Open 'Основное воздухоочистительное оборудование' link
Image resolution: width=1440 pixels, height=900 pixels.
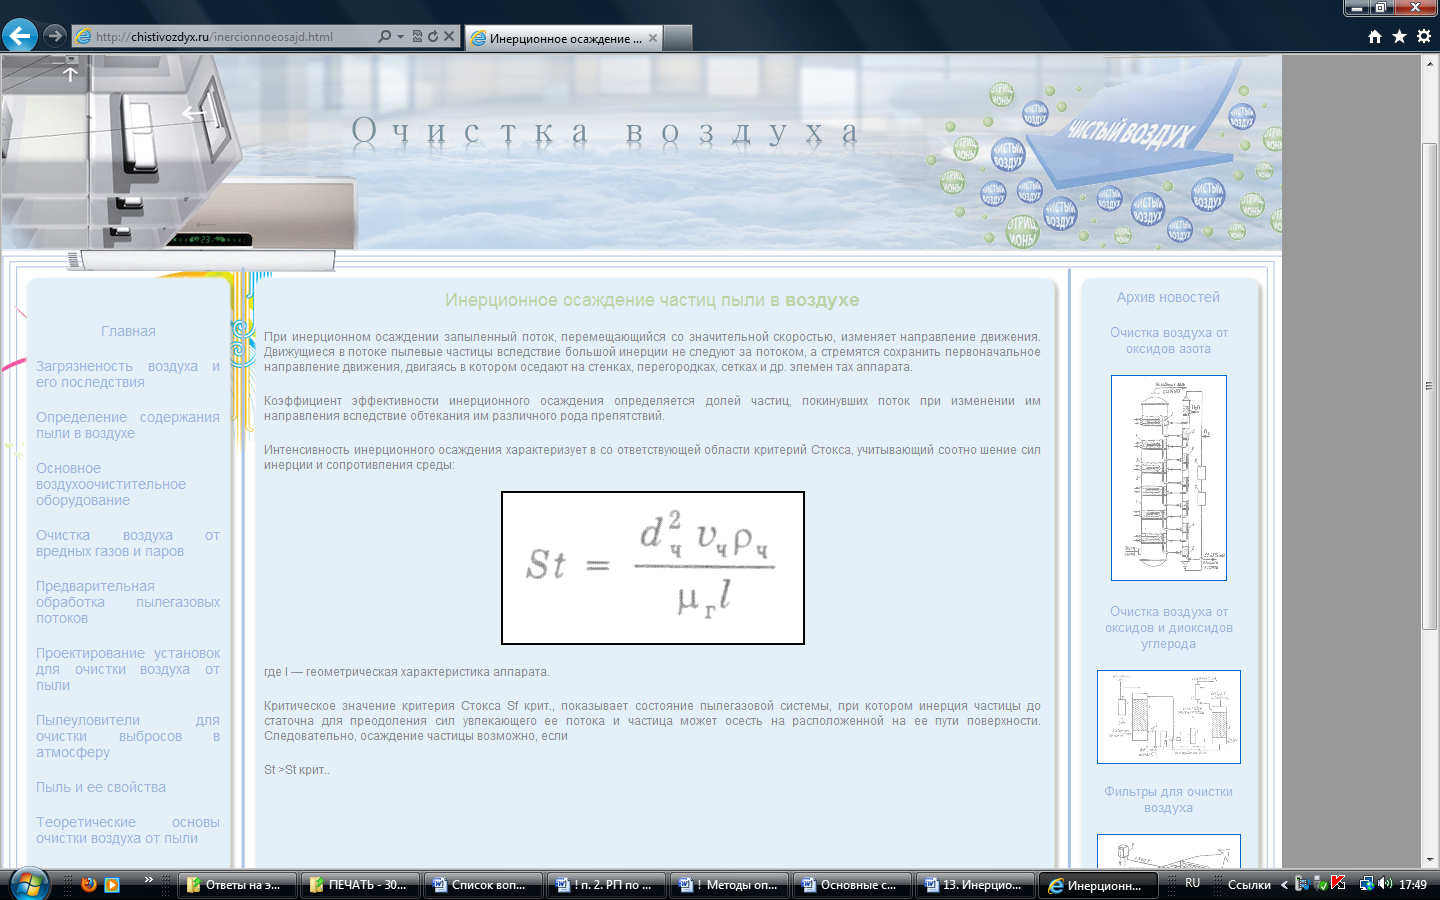point(111,484)
